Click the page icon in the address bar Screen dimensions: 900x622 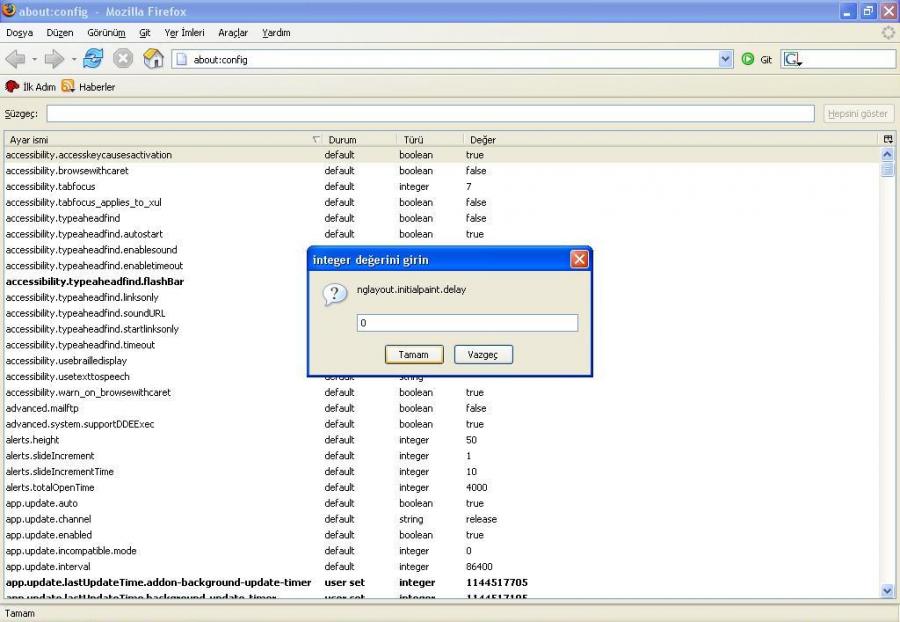[x=181, y=59]
